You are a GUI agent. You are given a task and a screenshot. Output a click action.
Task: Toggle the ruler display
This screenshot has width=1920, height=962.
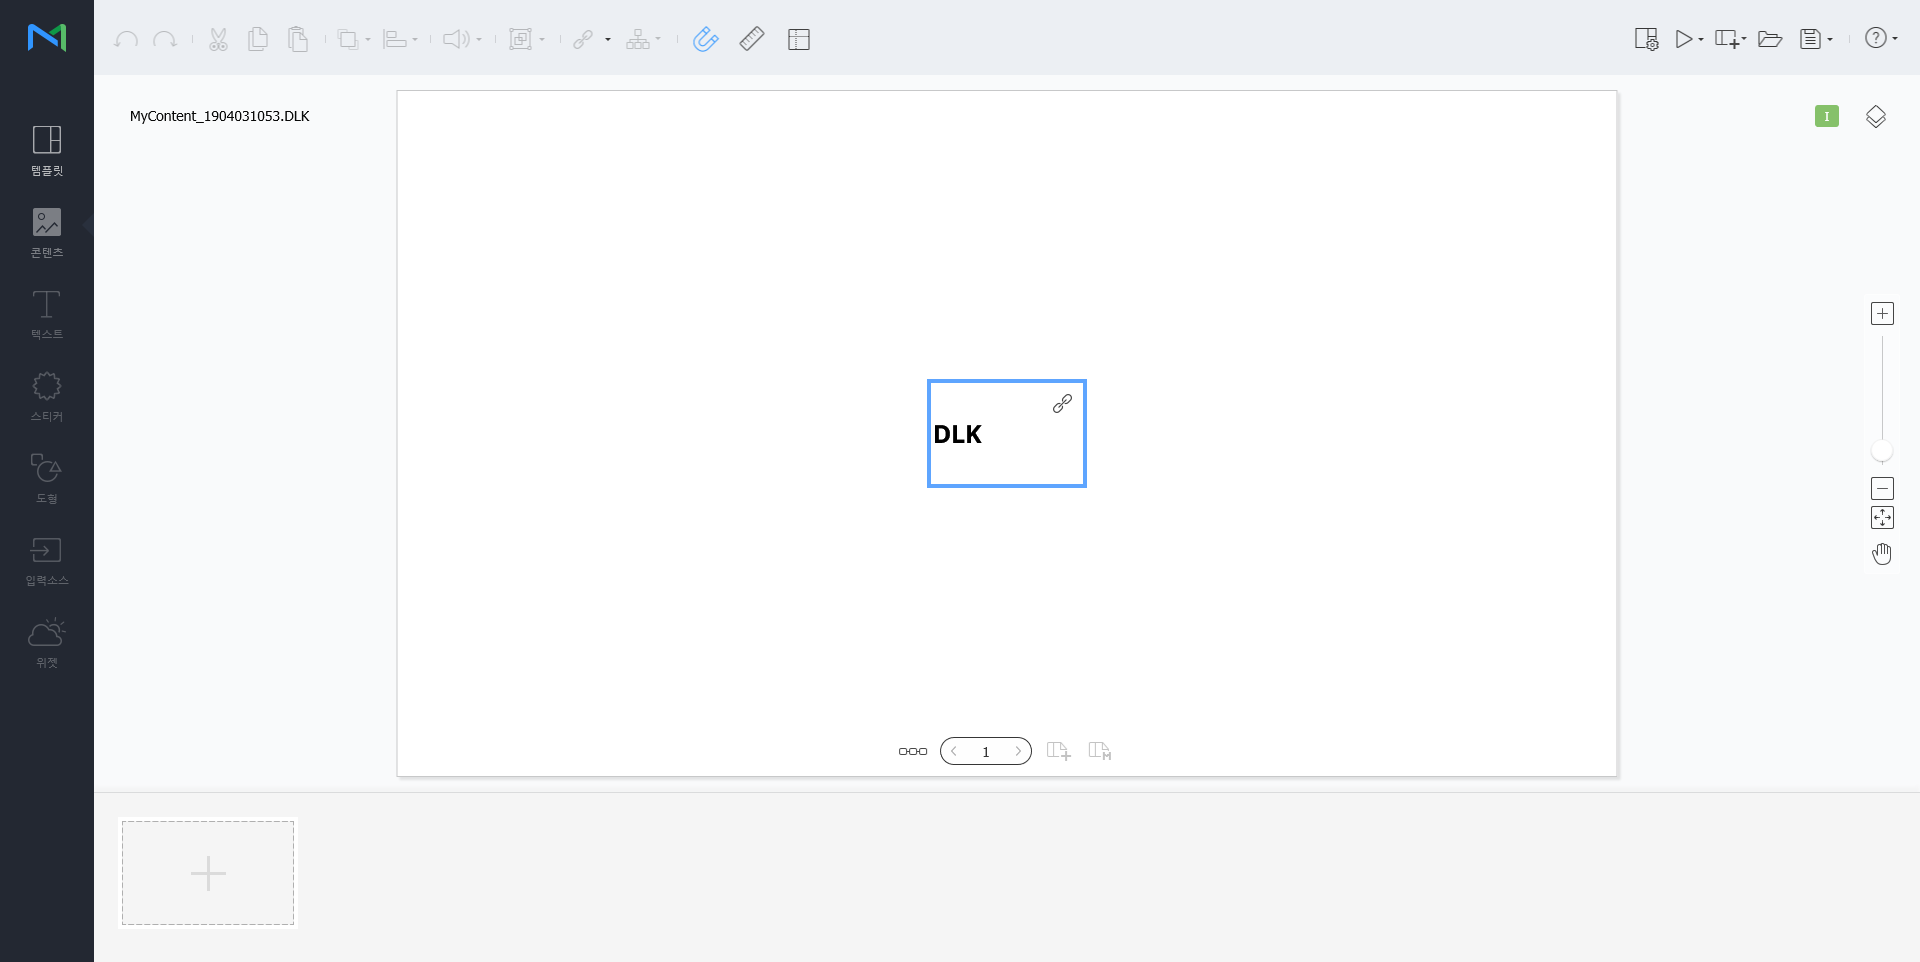pyautogui.click(x=752, y=39)
